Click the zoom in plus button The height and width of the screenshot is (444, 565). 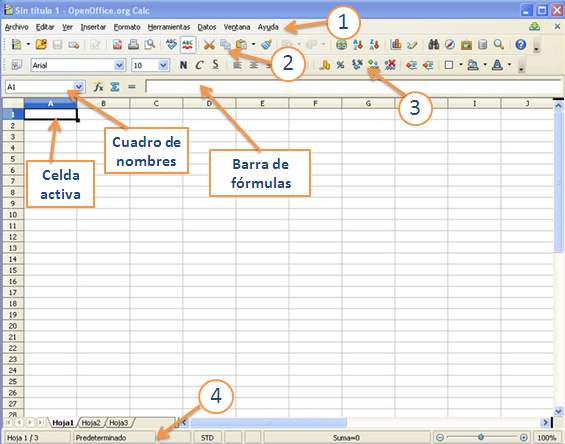point(524,437)
